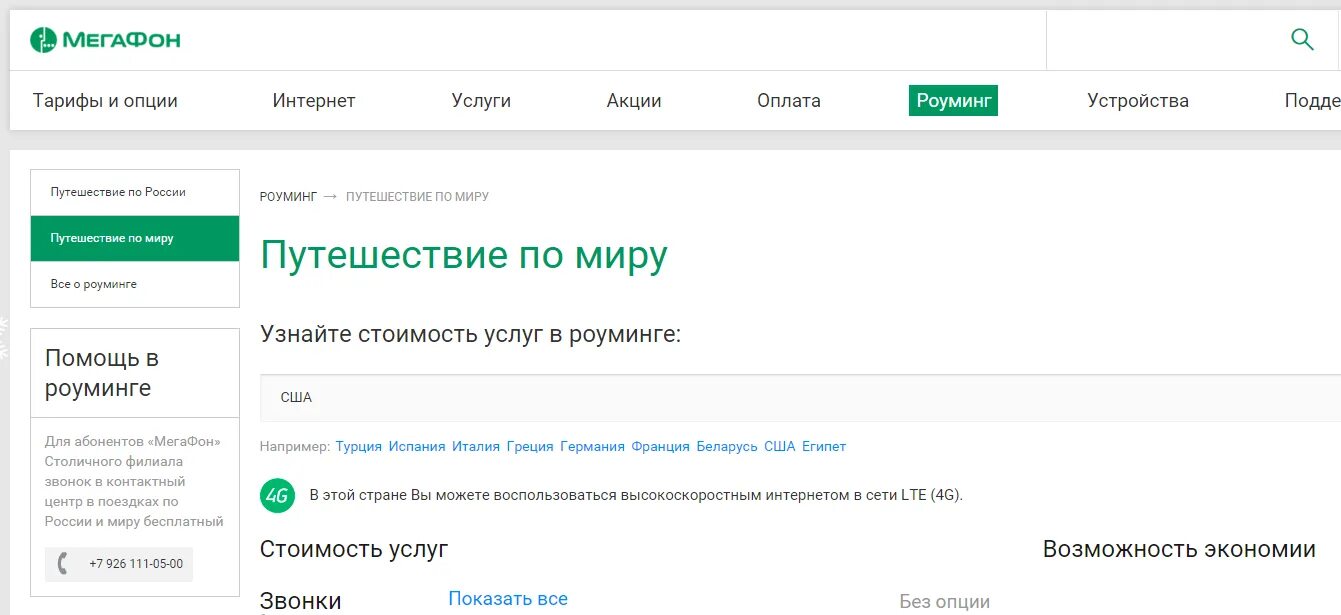
Task: Open the Устройства menu
Action: (1138, 101)
